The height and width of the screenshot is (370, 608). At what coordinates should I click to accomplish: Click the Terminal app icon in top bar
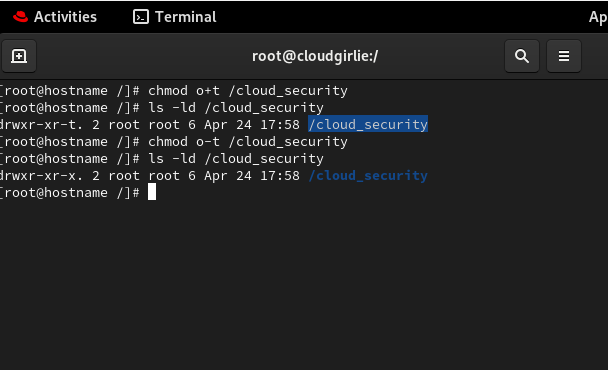(141, 17)
